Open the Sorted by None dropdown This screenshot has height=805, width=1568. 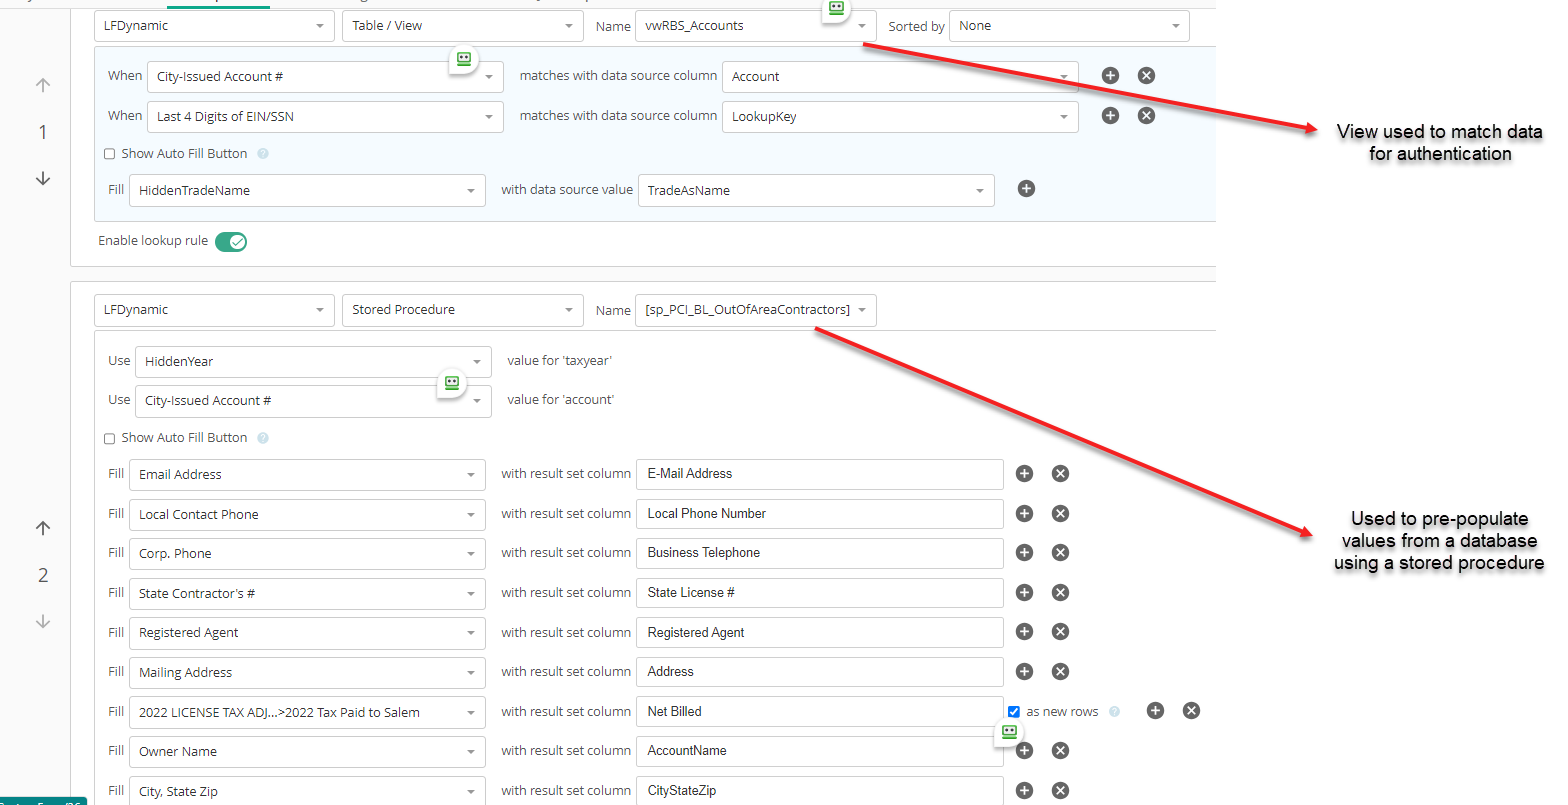[x=1068, y=26]
